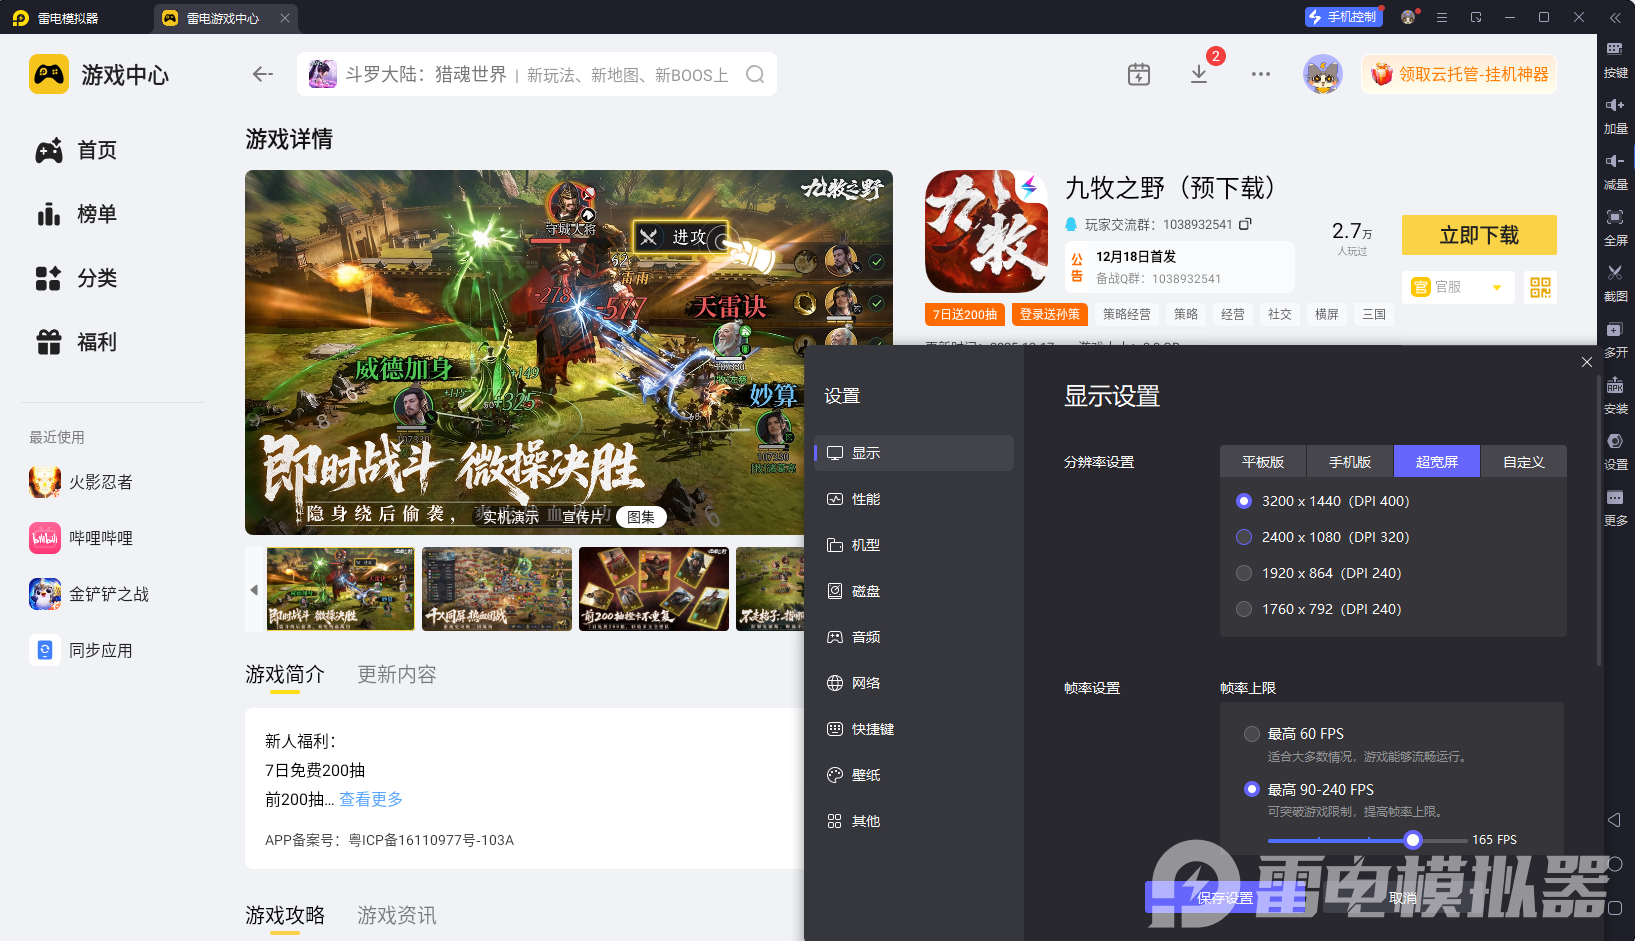Click the volume up (加量) icon
Image resolution: width=1635 pixels, height=941 pixels.
click(1615, 113)
